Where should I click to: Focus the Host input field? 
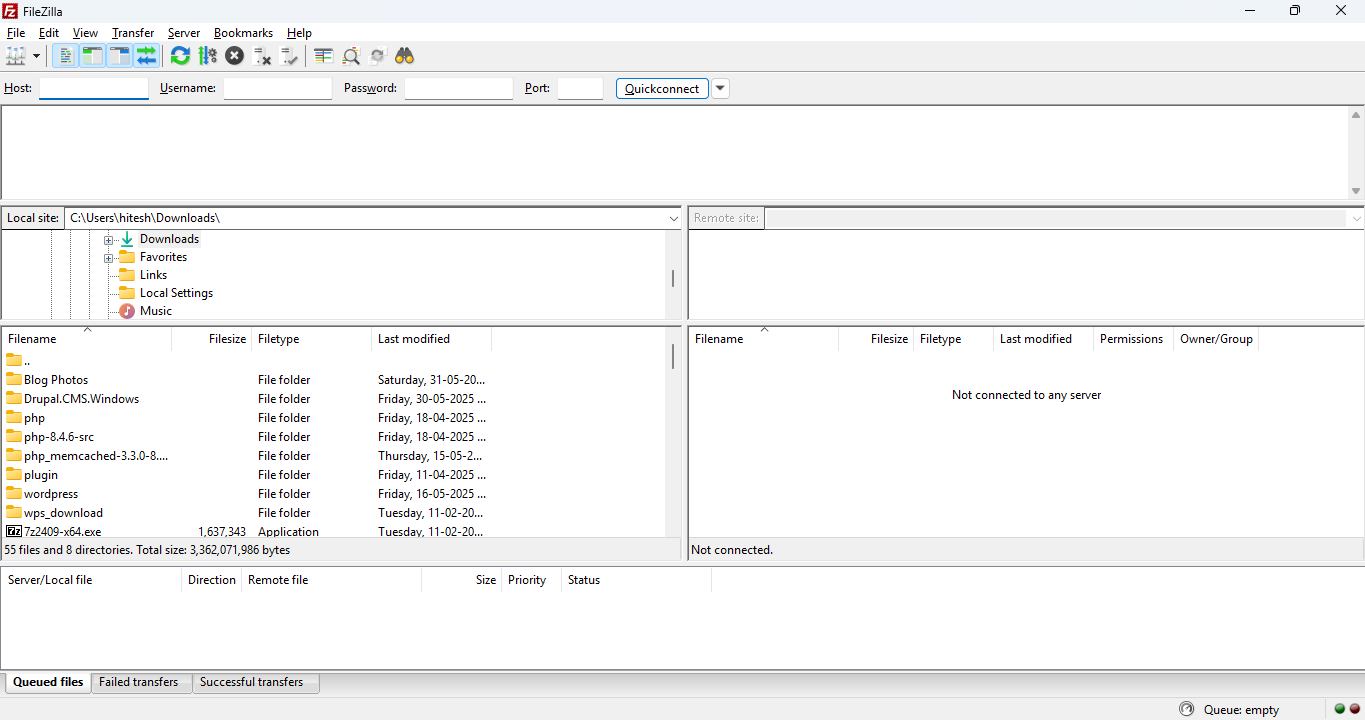[x=94, y=88]
